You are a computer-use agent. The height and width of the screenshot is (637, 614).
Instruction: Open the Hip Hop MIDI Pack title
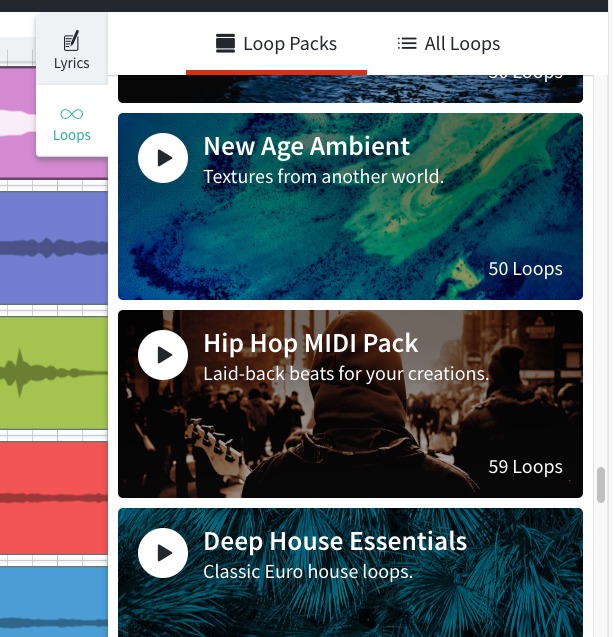[310, 343]
